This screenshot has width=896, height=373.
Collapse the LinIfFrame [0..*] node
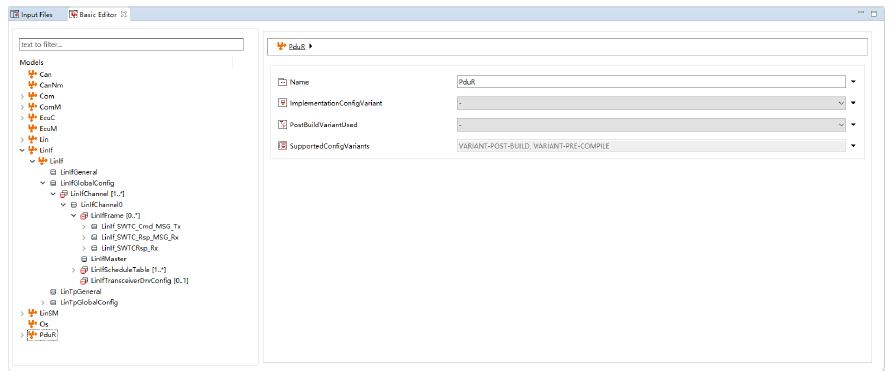pyautogui.click(x=74, y=215)
